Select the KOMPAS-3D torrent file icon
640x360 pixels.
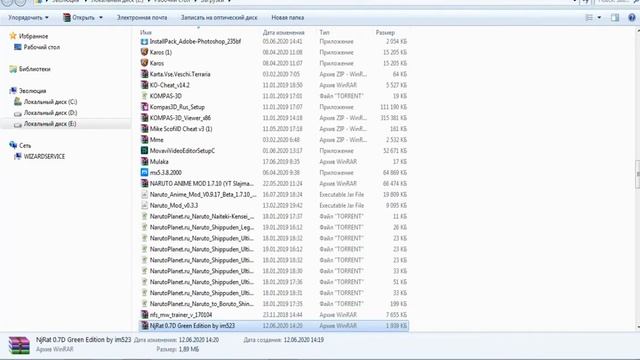click(144, 96)
